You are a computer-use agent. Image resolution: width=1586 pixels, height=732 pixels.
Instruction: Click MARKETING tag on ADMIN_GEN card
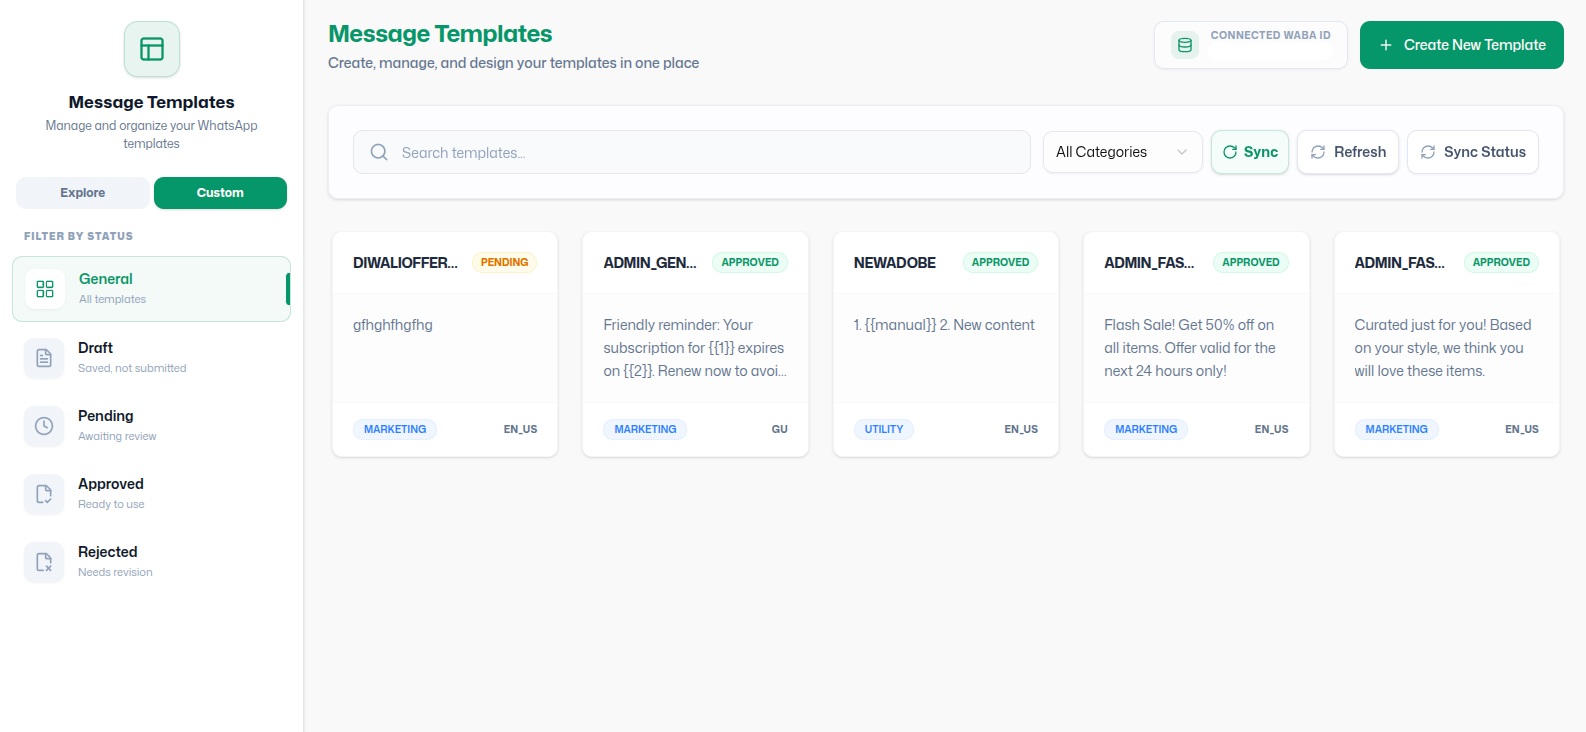[645, 429]
